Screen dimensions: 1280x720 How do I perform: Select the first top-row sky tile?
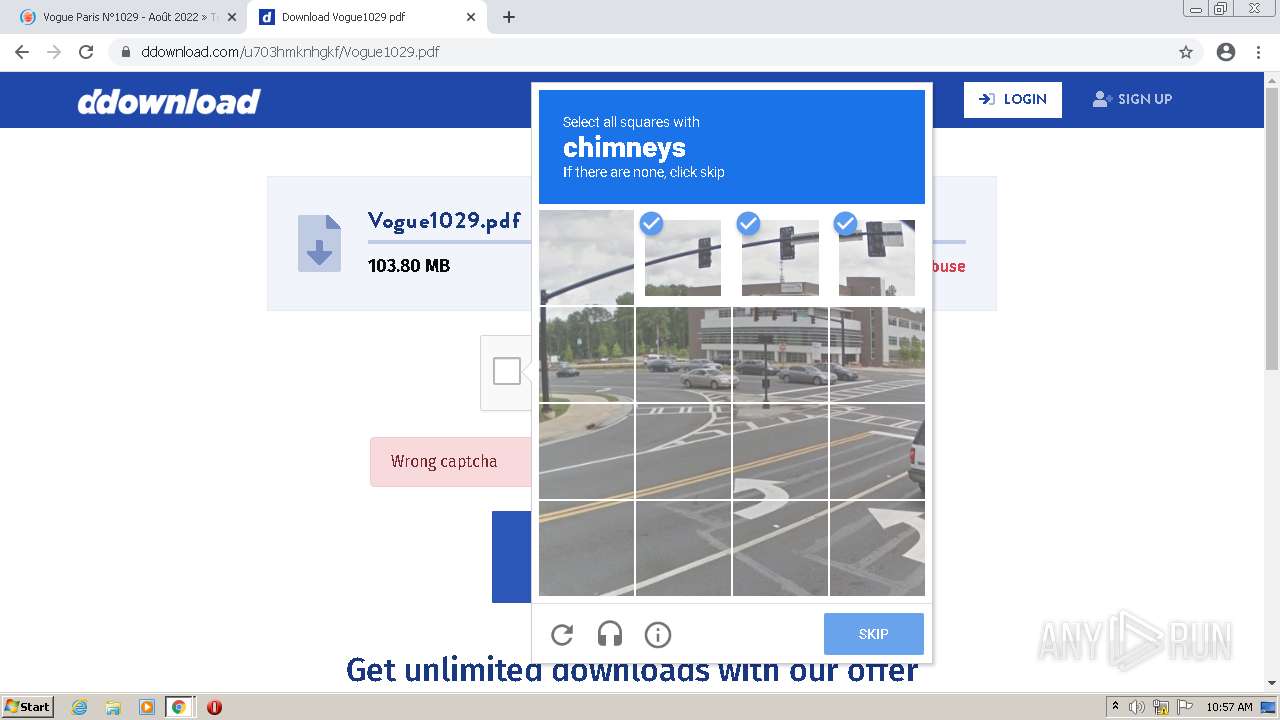[x=586, y=257]
